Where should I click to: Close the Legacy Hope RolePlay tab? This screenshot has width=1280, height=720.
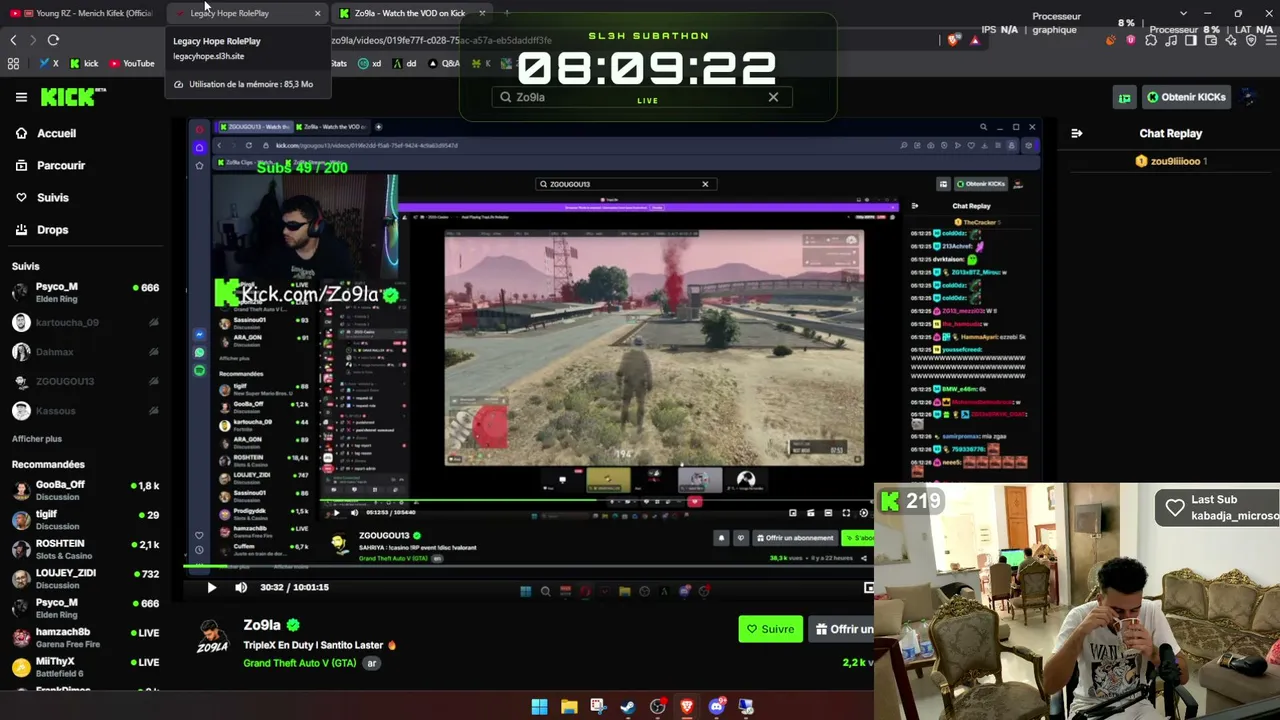(318, 13)
